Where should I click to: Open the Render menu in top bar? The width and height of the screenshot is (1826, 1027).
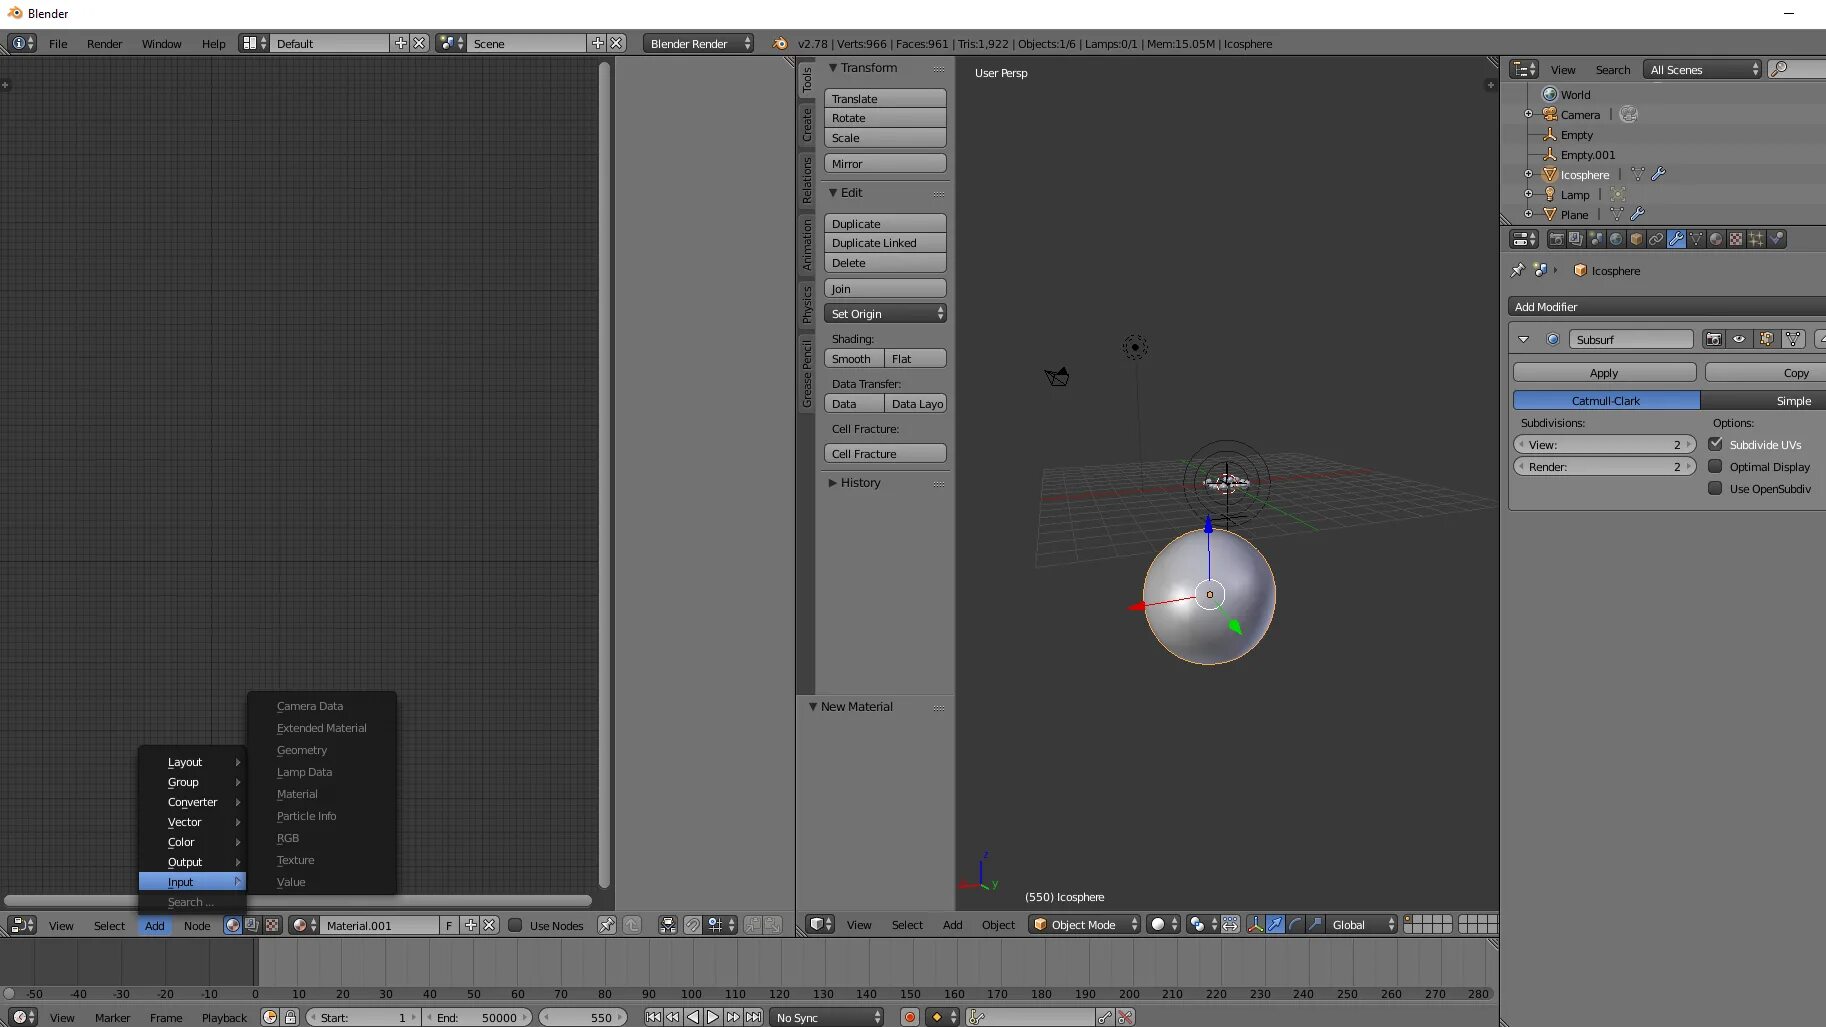pyautogui.click(x=104, y=43)
